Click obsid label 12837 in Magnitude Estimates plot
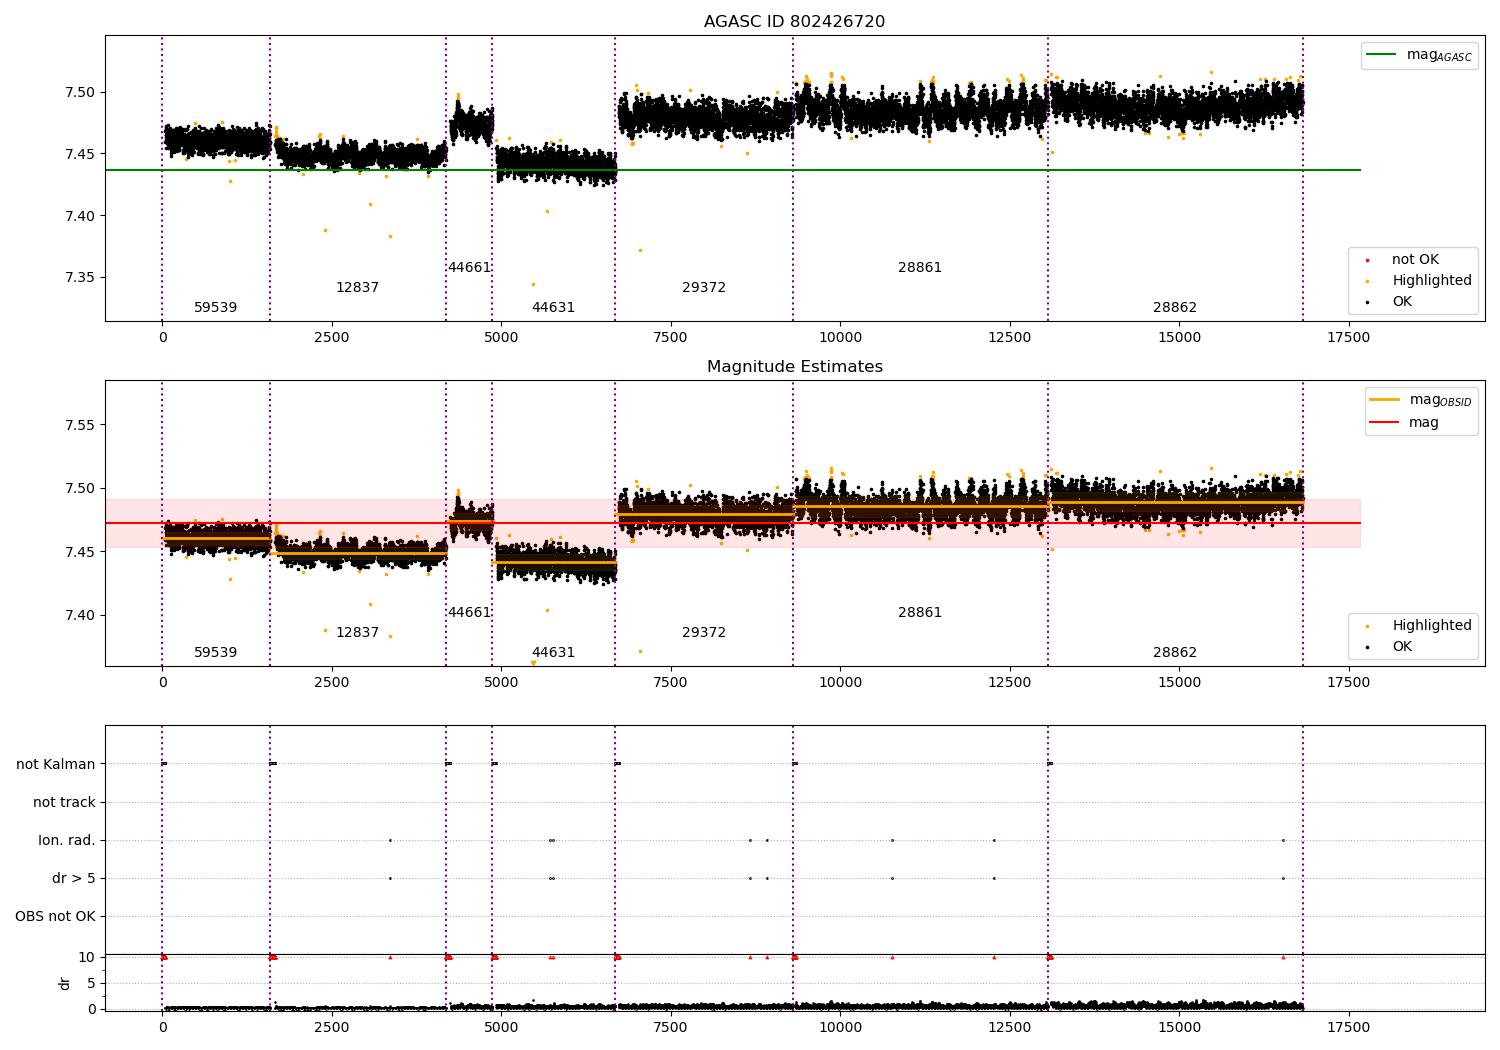Screen dimensions: 1500x1050 [357, 633]
